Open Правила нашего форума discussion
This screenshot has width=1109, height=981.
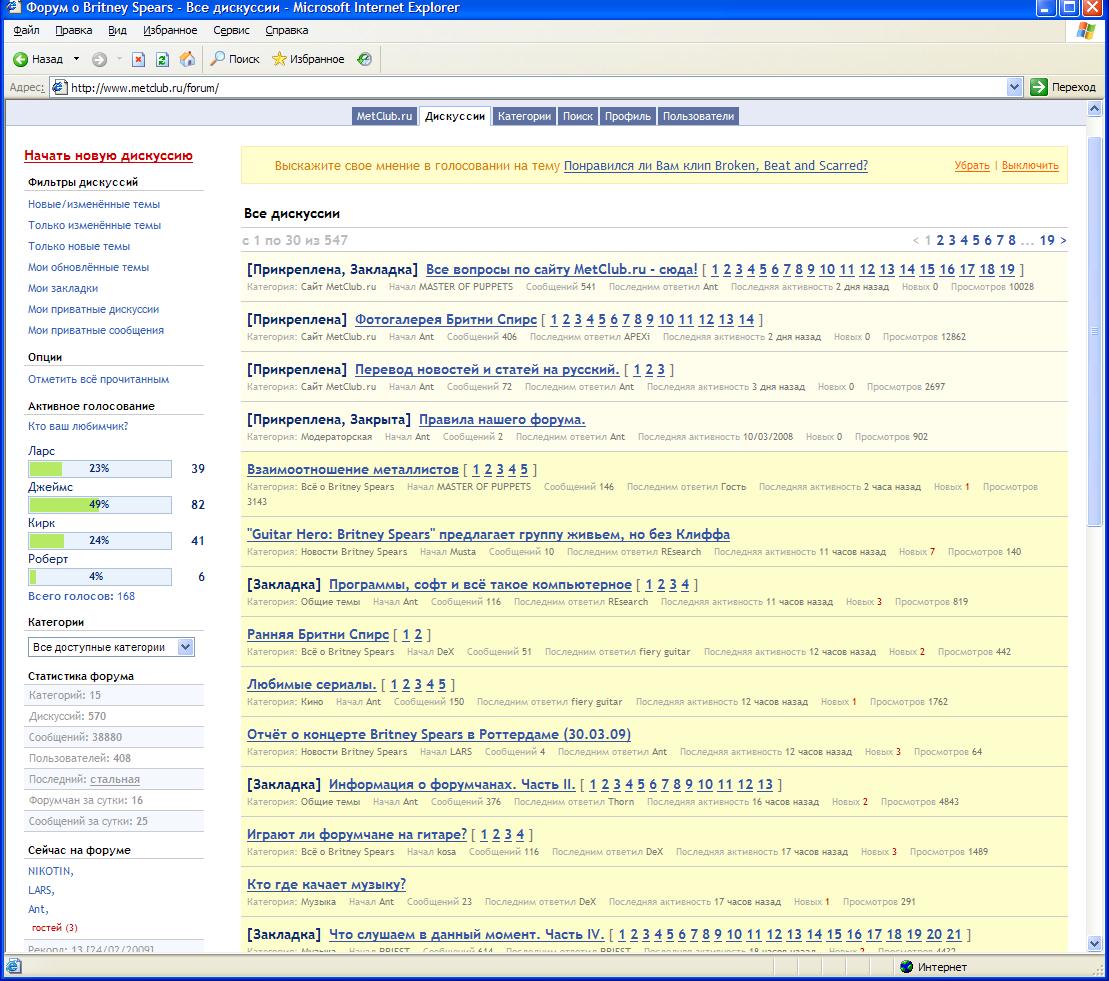(x=501, y=419)
